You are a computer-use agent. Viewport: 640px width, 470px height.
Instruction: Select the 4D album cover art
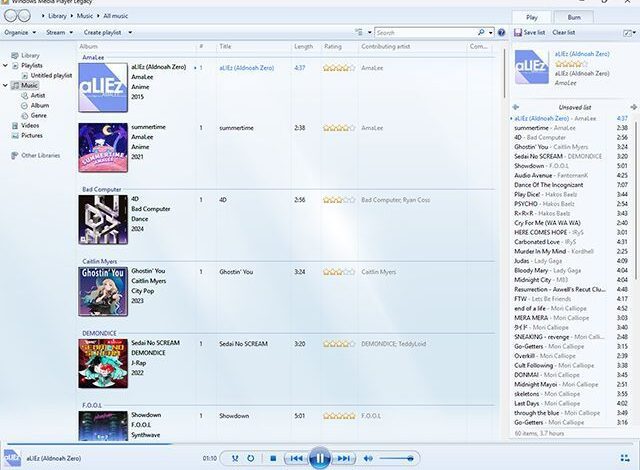(103, 219)
